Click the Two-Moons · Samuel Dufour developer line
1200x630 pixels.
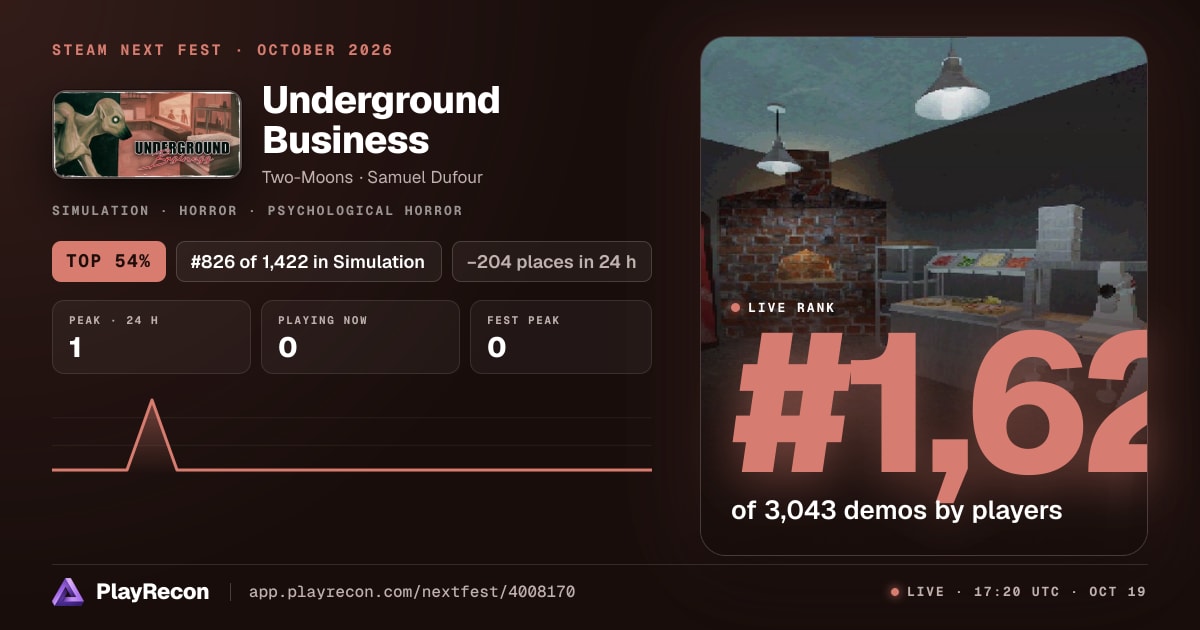(x=373, y=177)
